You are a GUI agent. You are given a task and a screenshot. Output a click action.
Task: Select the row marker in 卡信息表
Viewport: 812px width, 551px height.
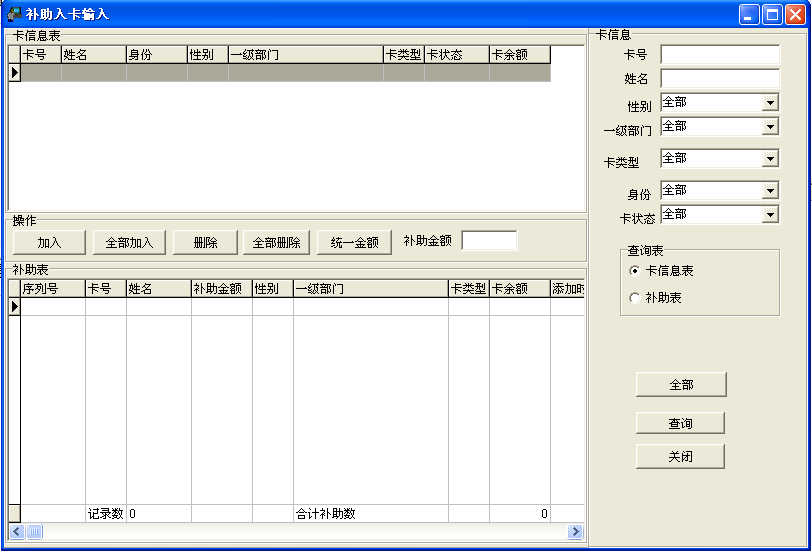(14, 72)
